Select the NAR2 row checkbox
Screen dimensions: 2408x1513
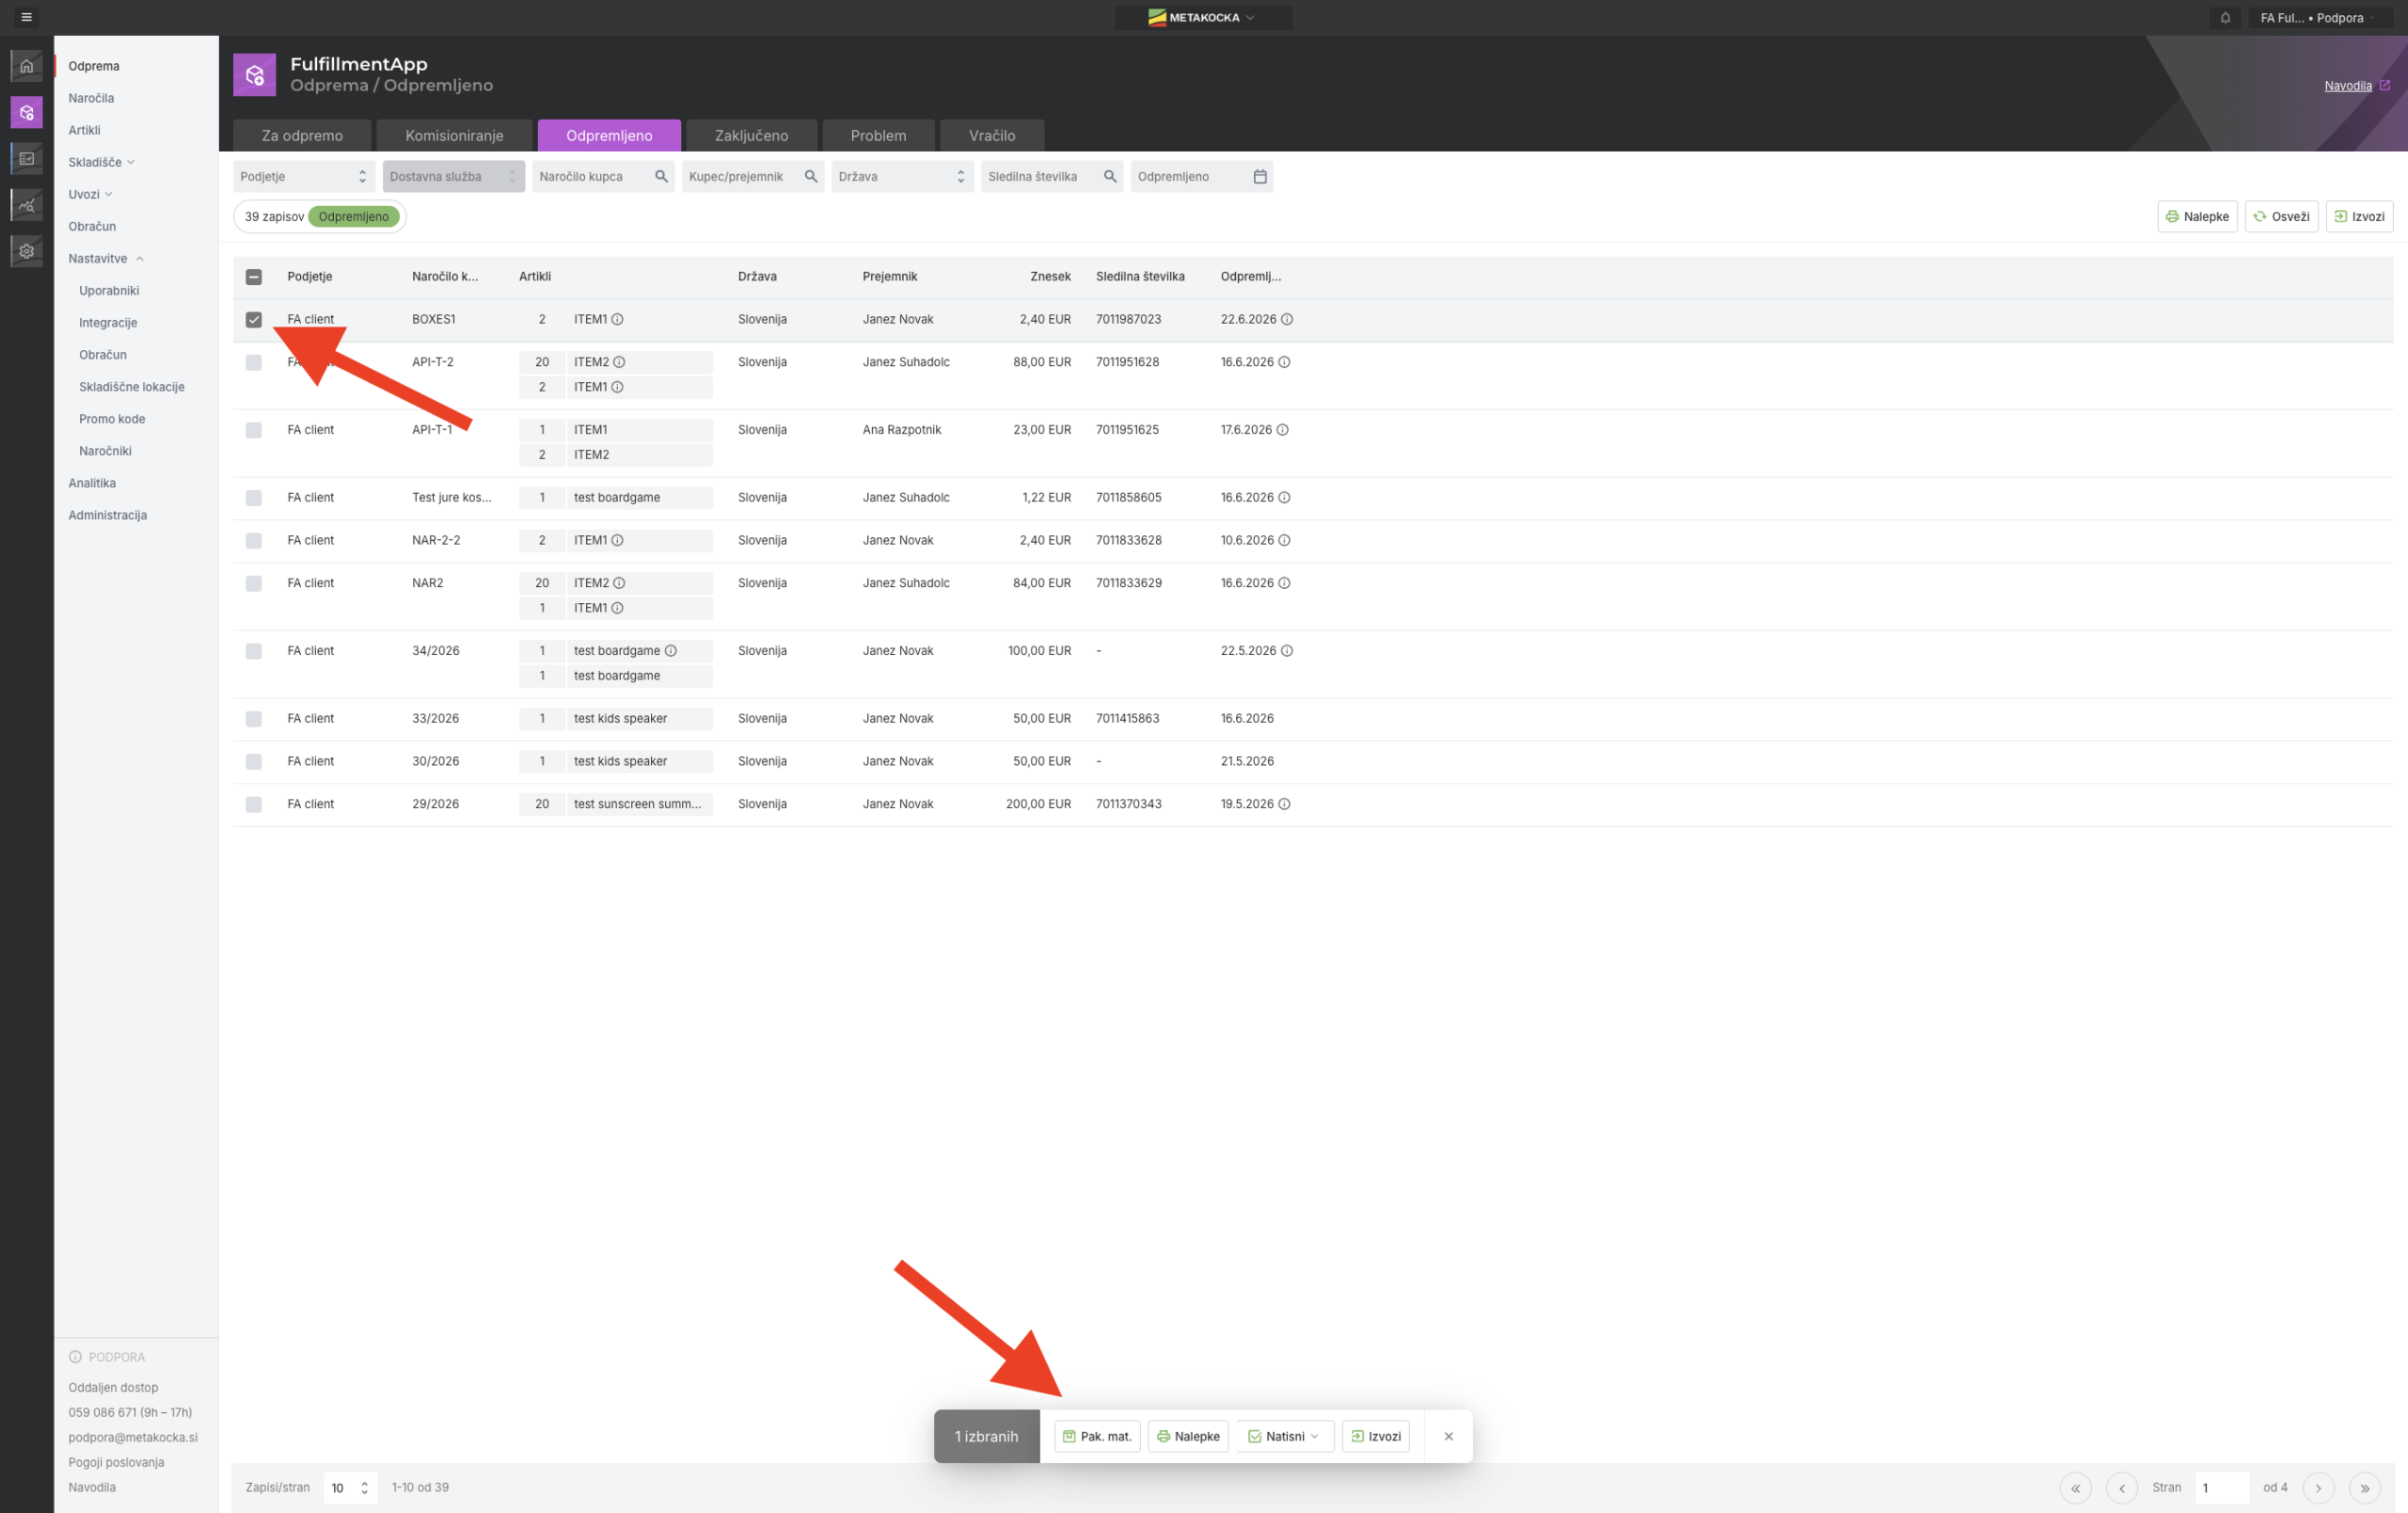254,584
